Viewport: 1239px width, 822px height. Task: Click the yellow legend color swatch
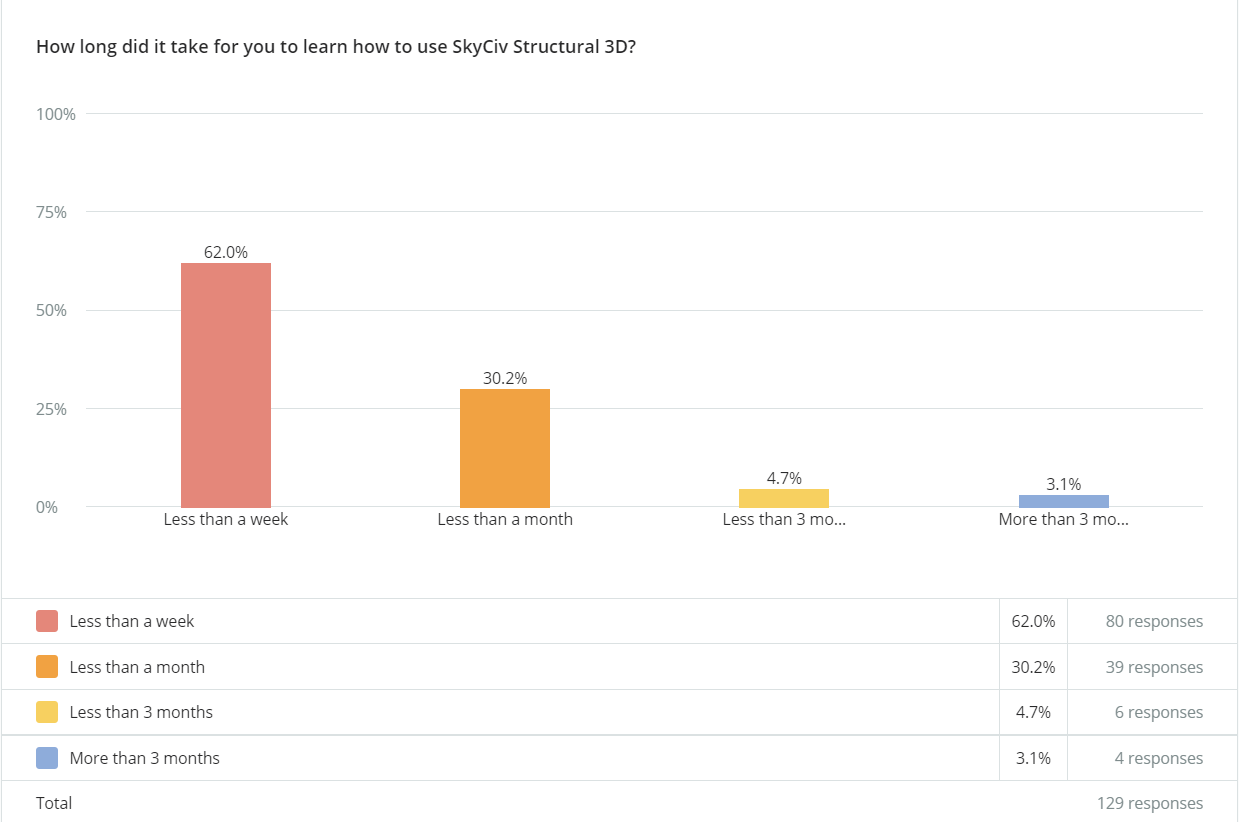tap(47, 712)
